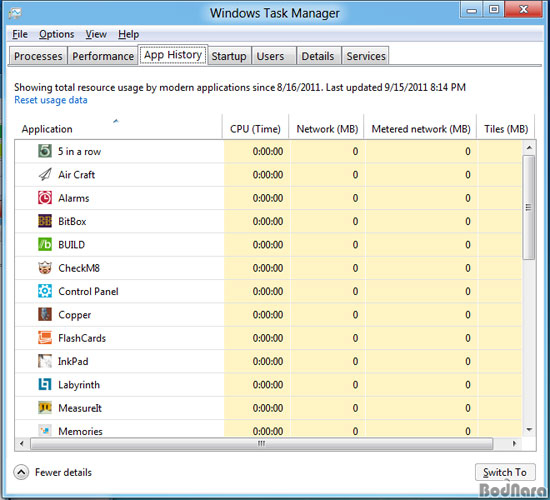Switch to the Details tab
The height and width of the screenshot is (500, 550).
(x=318, y=56)
